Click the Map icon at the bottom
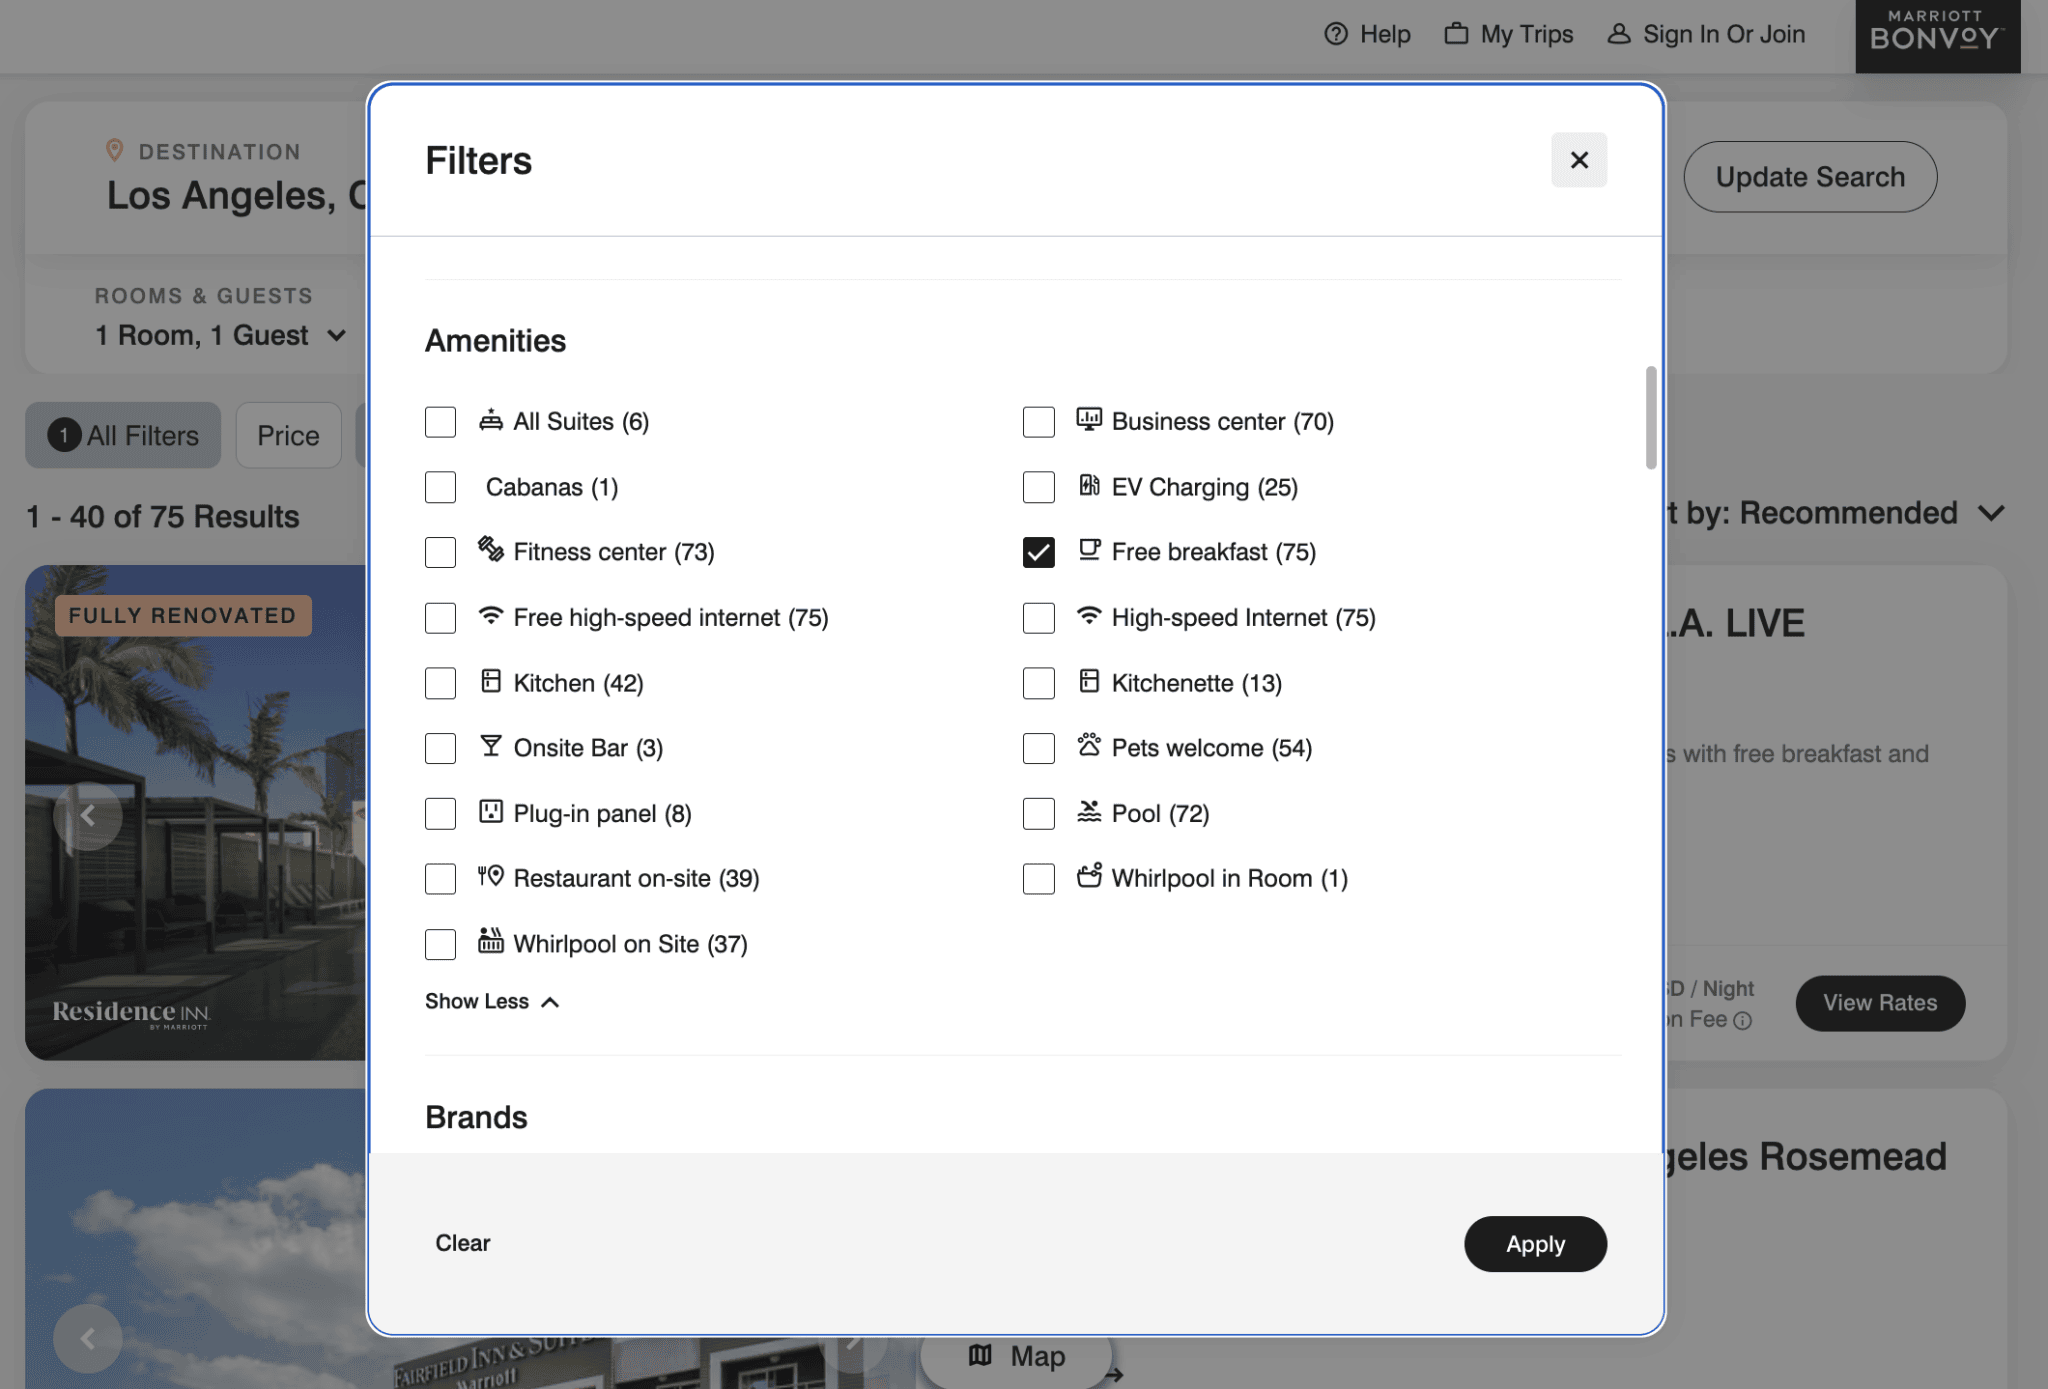This screenshot has width=2048, height=1389. [x=979, y=1356]
